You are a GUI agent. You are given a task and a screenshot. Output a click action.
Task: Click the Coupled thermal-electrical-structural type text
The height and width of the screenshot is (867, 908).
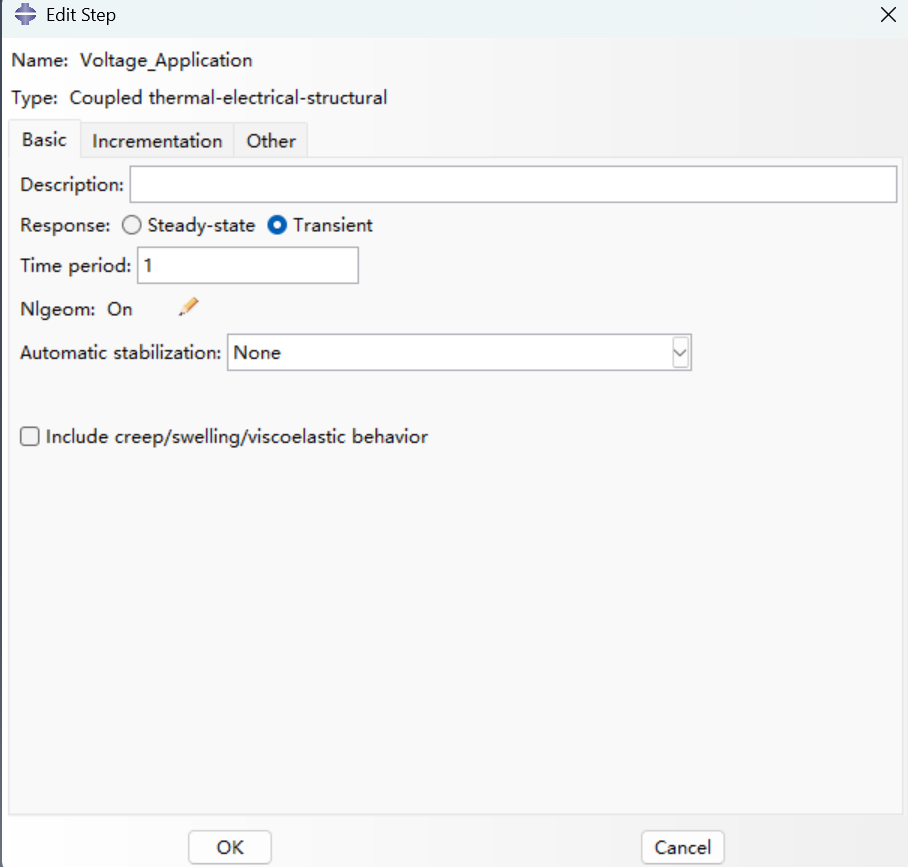click(228, 97)
